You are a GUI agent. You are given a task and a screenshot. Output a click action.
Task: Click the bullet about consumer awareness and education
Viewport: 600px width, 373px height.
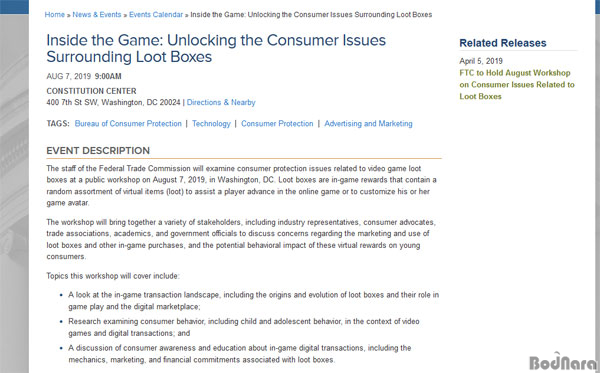click(240, 354)
